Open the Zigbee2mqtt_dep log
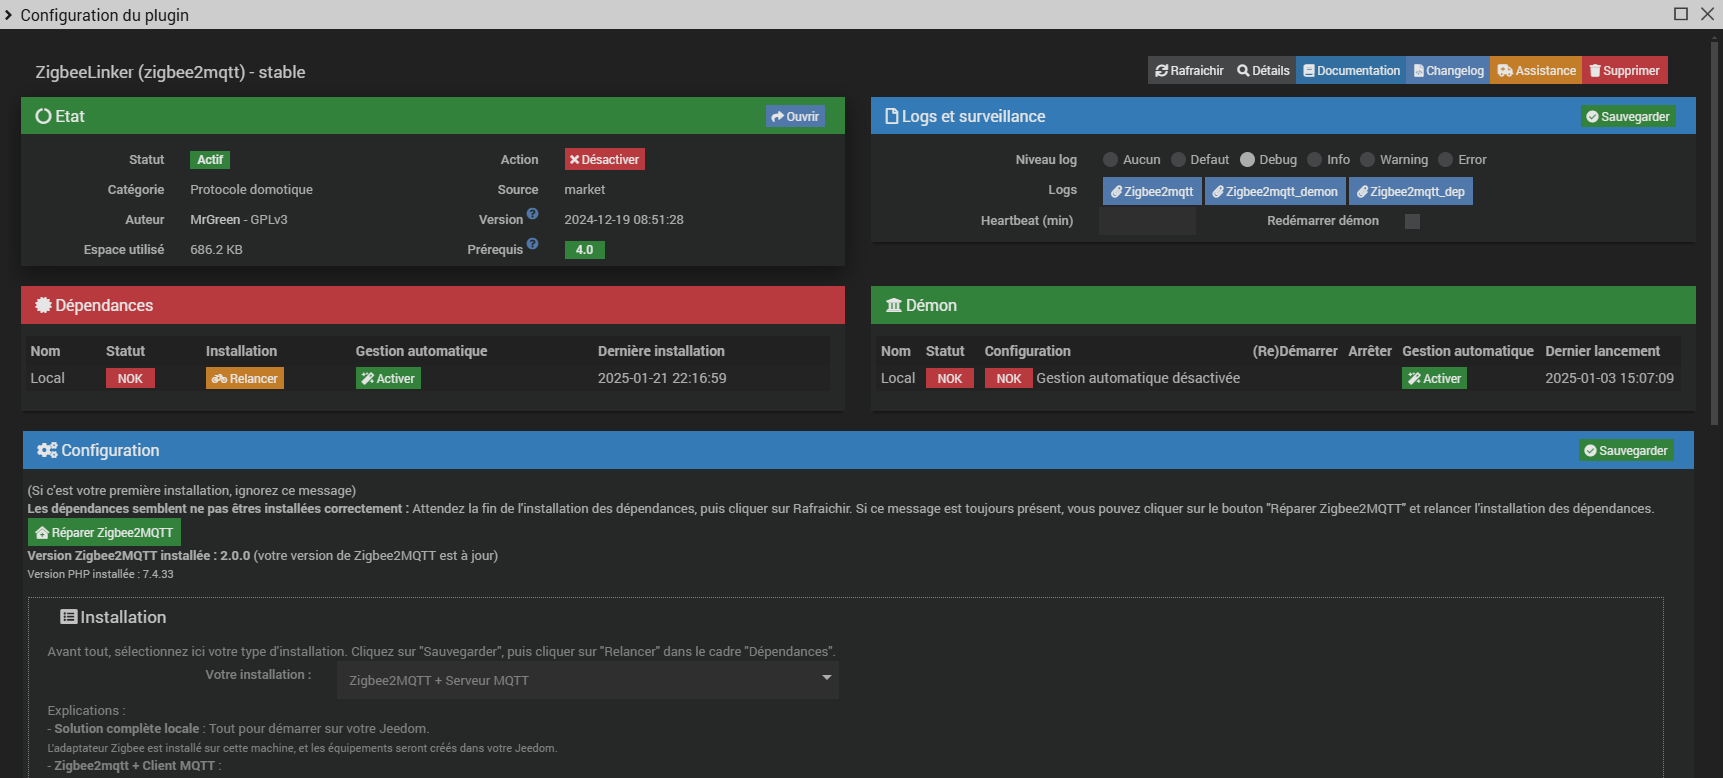The height and width of the screenshot is (778, 1723). [1411, 191]
